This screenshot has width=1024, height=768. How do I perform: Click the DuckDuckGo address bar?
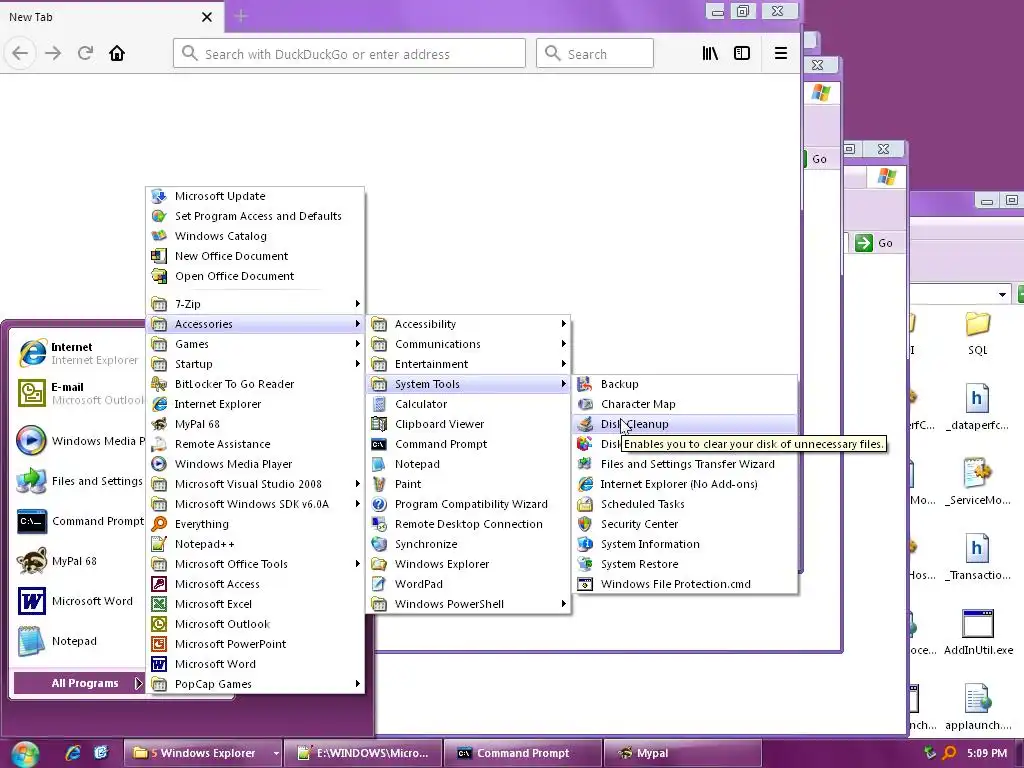point(349,53)
